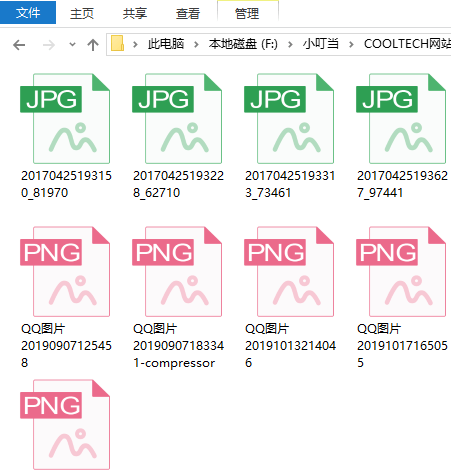Select PNG icon of 20190907183341-compressor

click(177, 272)
